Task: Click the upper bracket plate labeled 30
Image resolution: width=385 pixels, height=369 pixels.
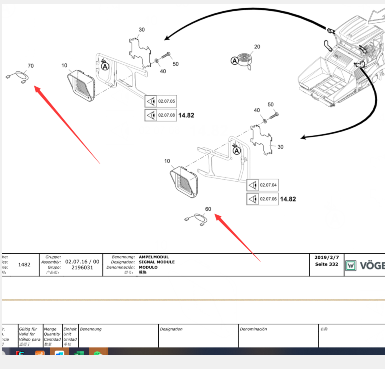Action: click(140, 52)
